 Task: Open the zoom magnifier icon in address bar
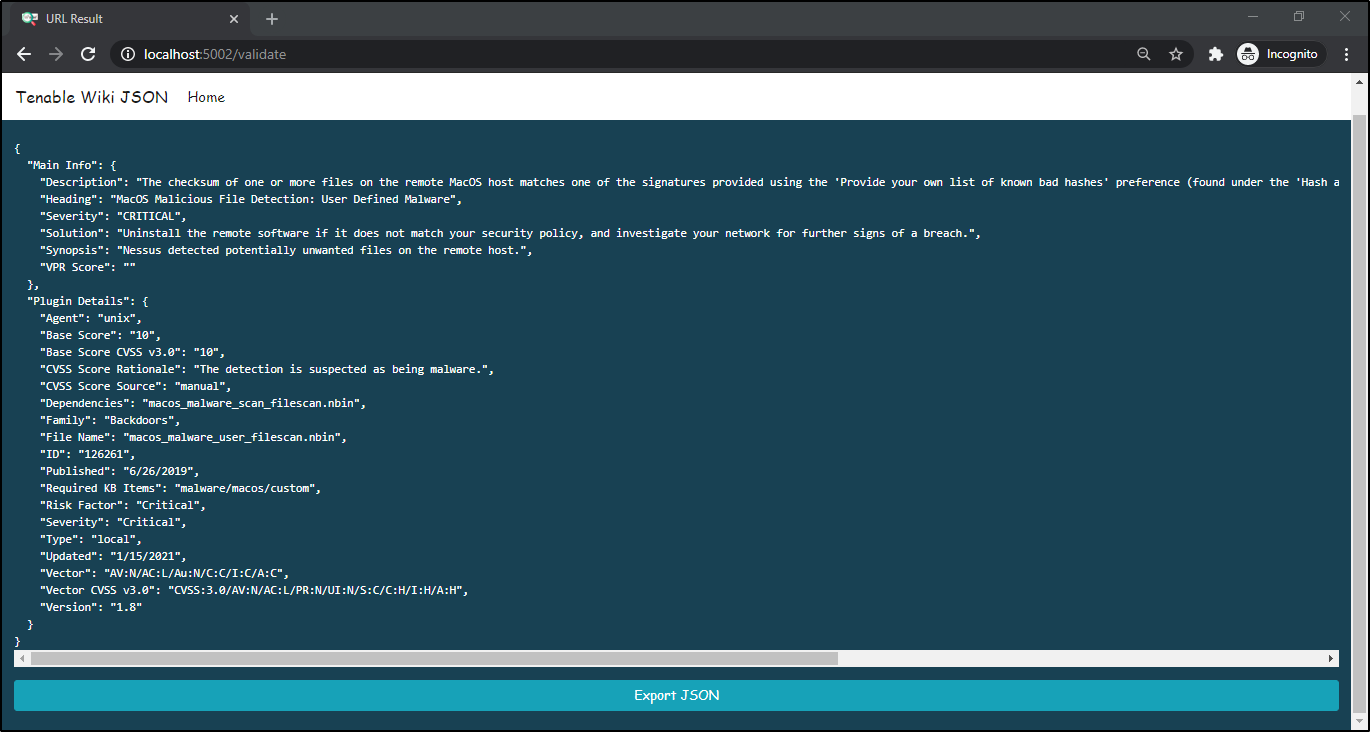click(x=1144, y=54)
